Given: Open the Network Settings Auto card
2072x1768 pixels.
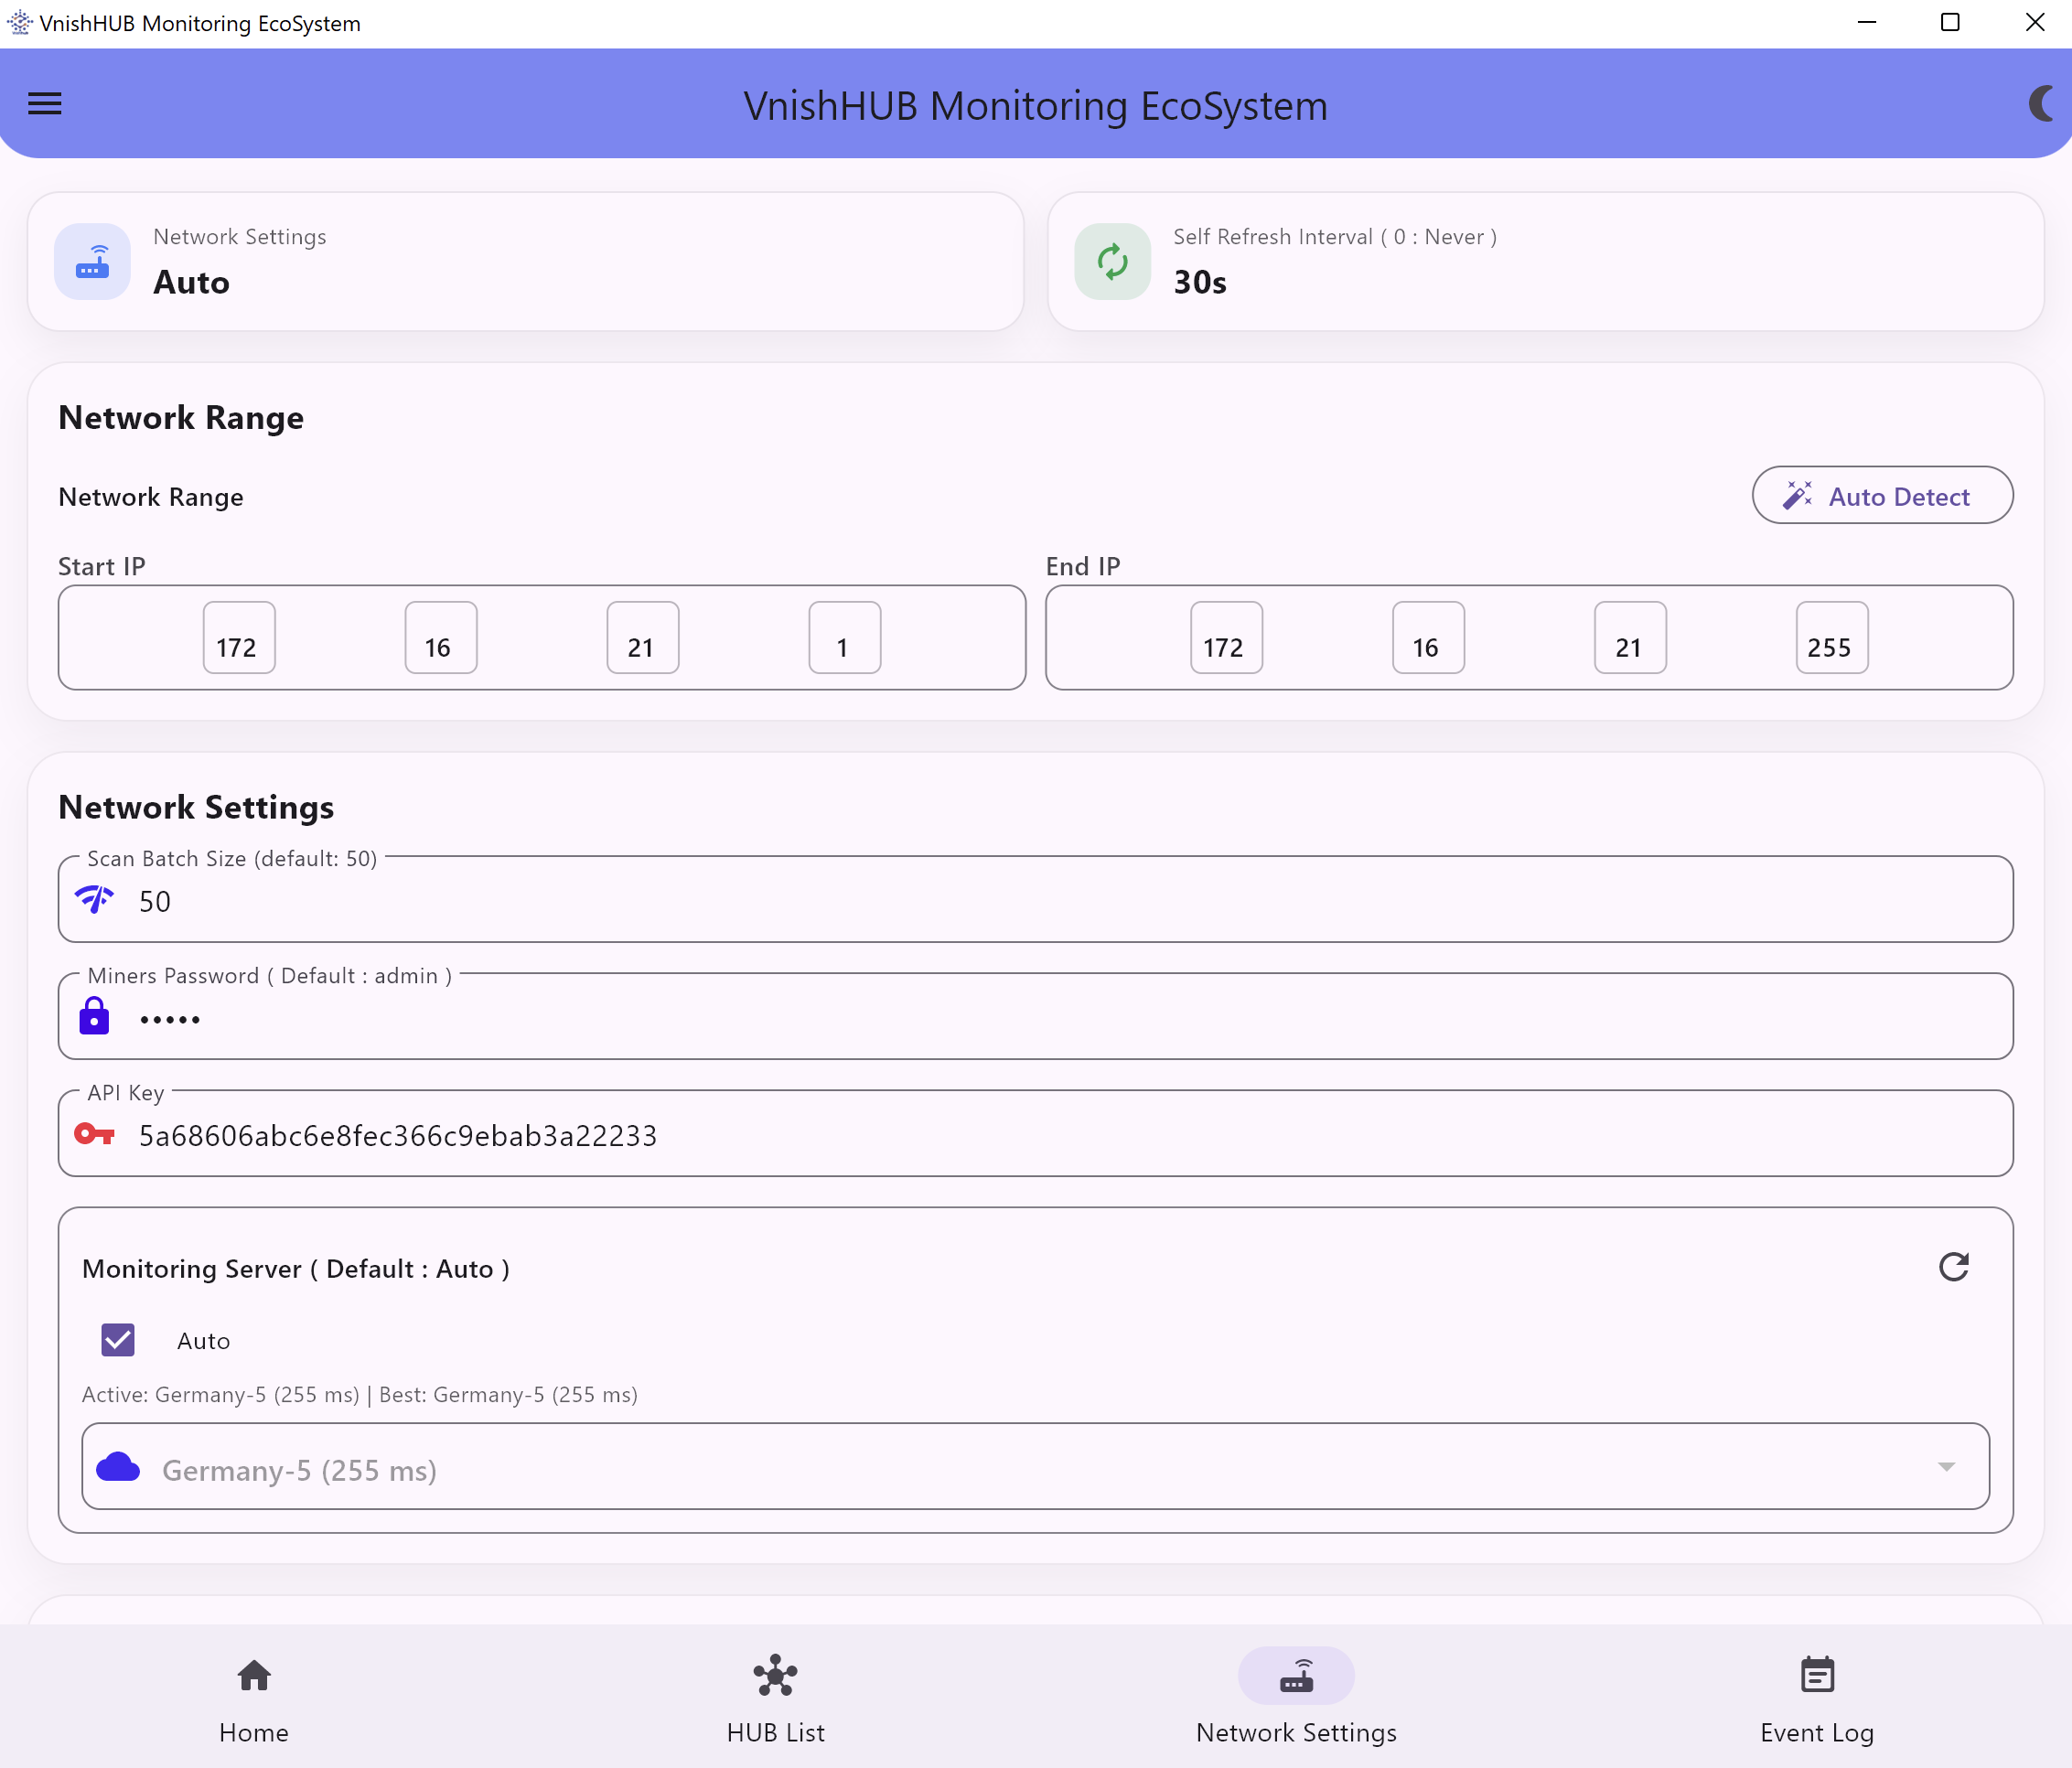Looking at the screenshot, I should click(525, 262).
